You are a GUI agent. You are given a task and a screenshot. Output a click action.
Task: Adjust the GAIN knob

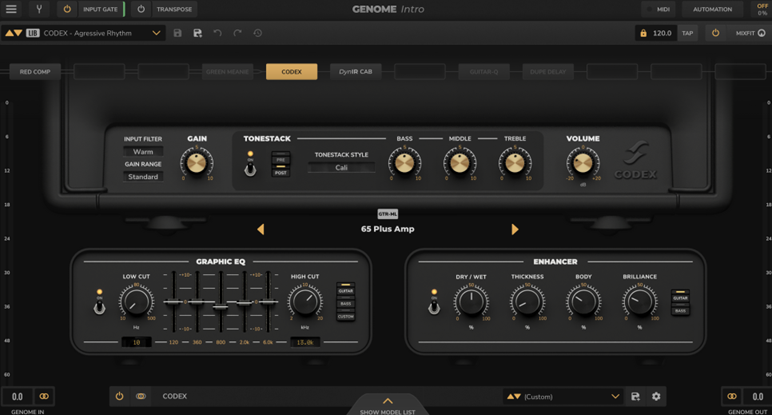(x=196, y=163)
